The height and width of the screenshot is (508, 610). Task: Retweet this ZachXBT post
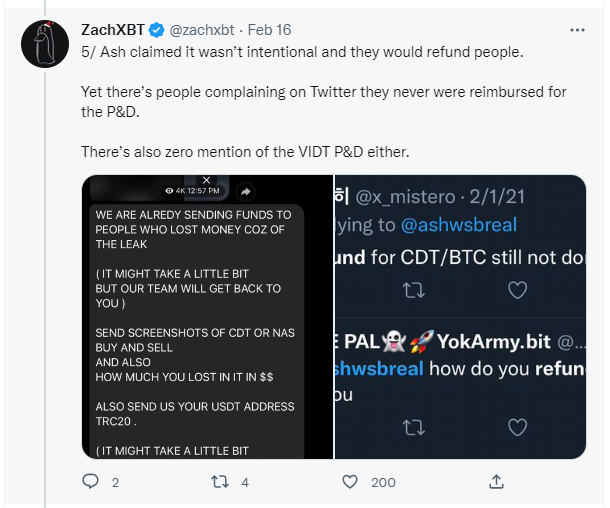[222, 482]
